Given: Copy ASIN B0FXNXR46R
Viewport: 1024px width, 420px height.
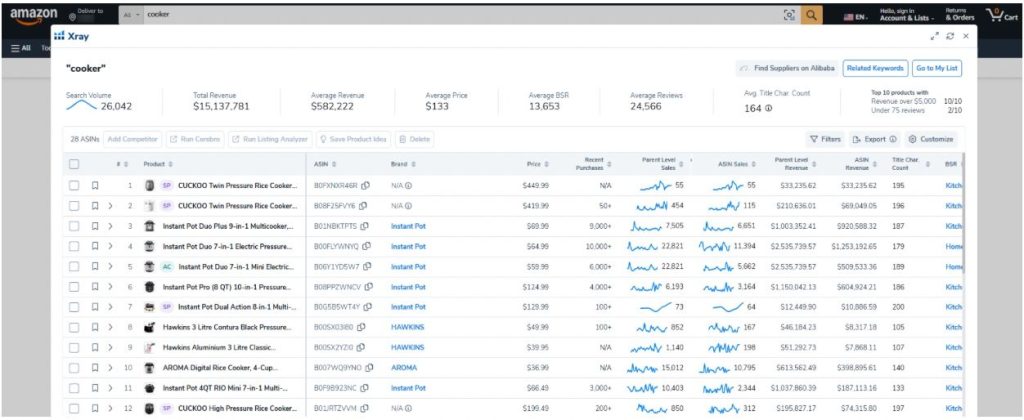Looking at the screenshot, I should [366, 186].
